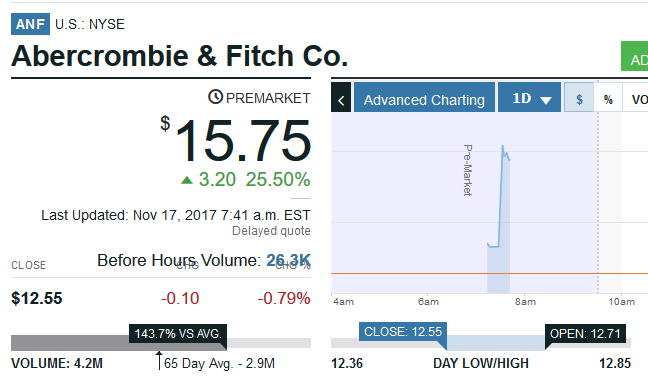The image size is (648, 387).
Task: Click the Day Low/High range bar
Action: 481,343
